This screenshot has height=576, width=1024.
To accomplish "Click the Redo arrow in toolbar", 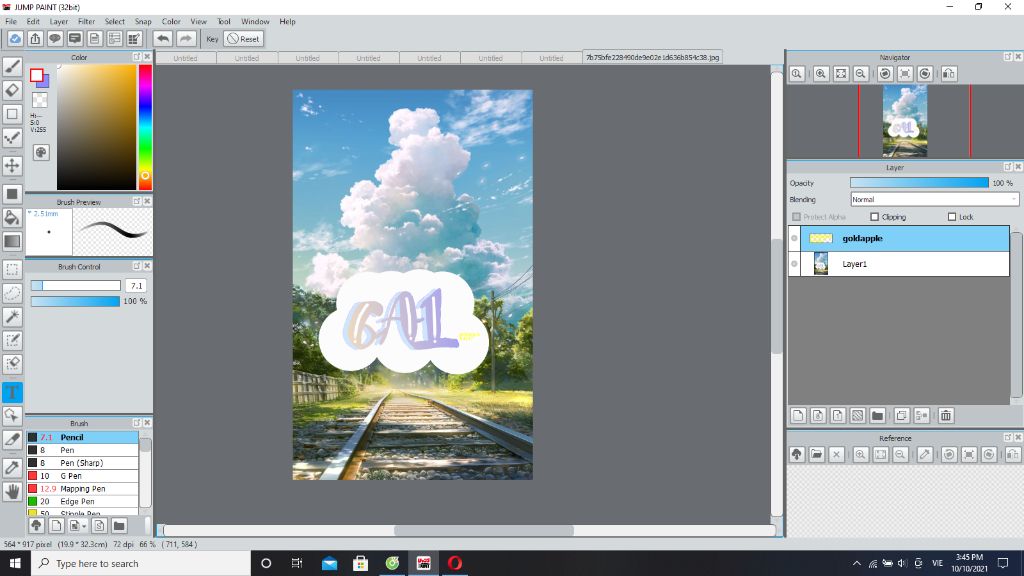I will click(186, 39).
